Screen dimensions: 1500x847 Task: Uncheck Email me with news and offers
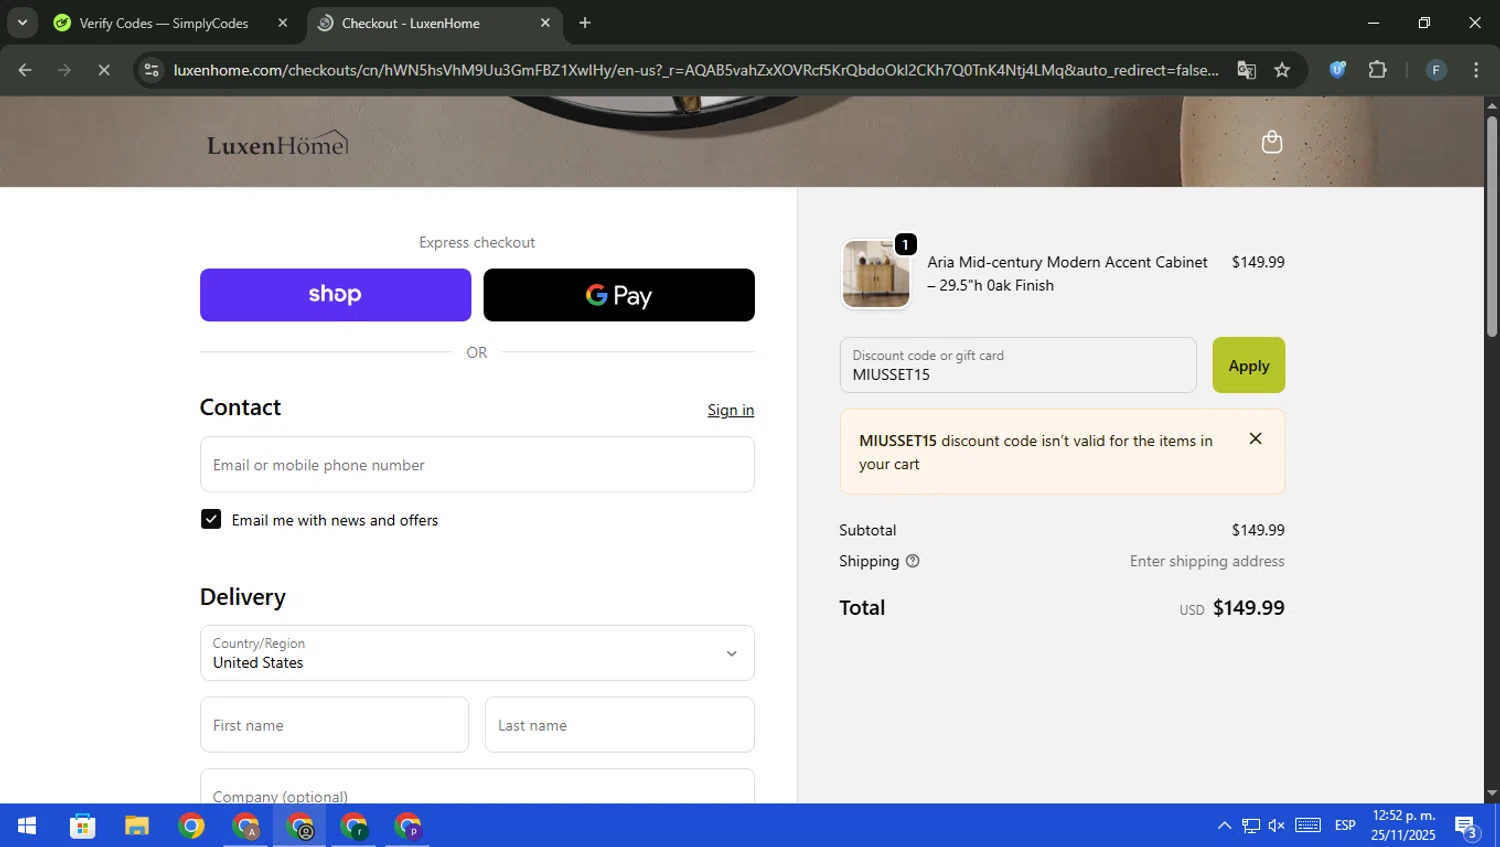[211, 519]
